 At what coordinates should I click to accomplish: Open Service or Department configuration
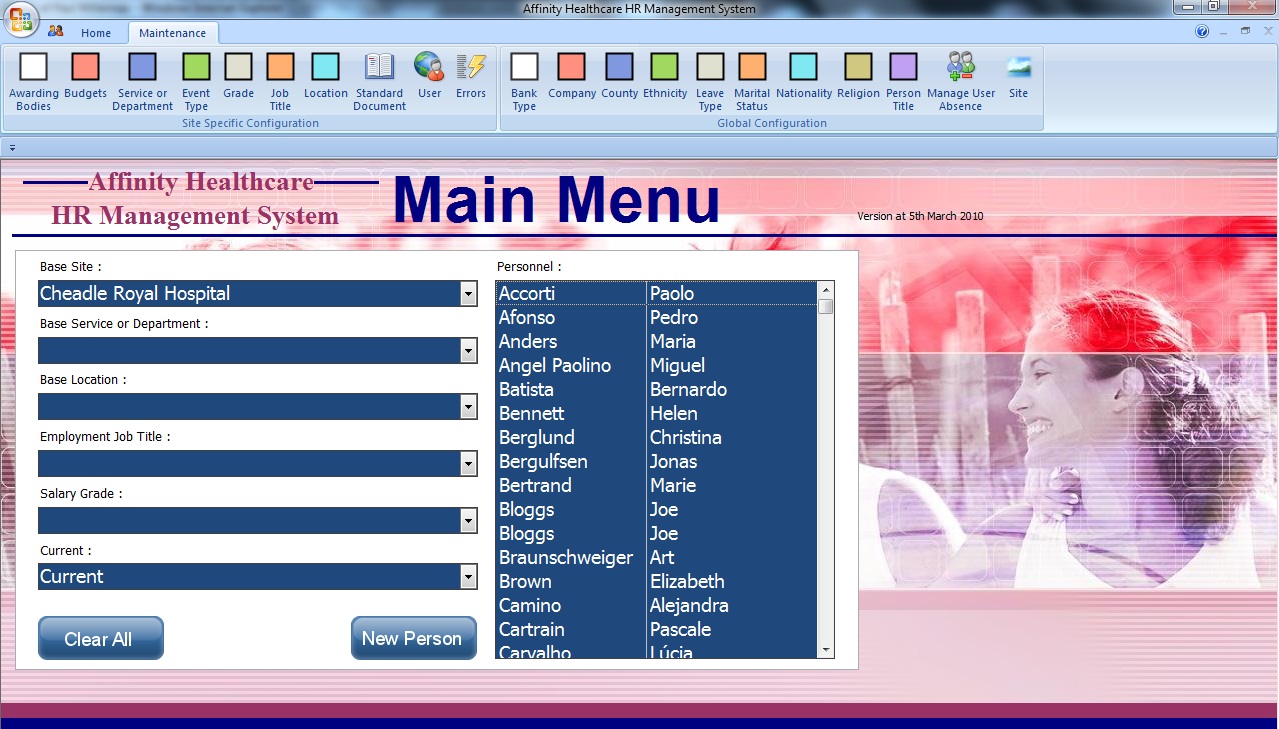pyautogui.click(x=143, y=82)
